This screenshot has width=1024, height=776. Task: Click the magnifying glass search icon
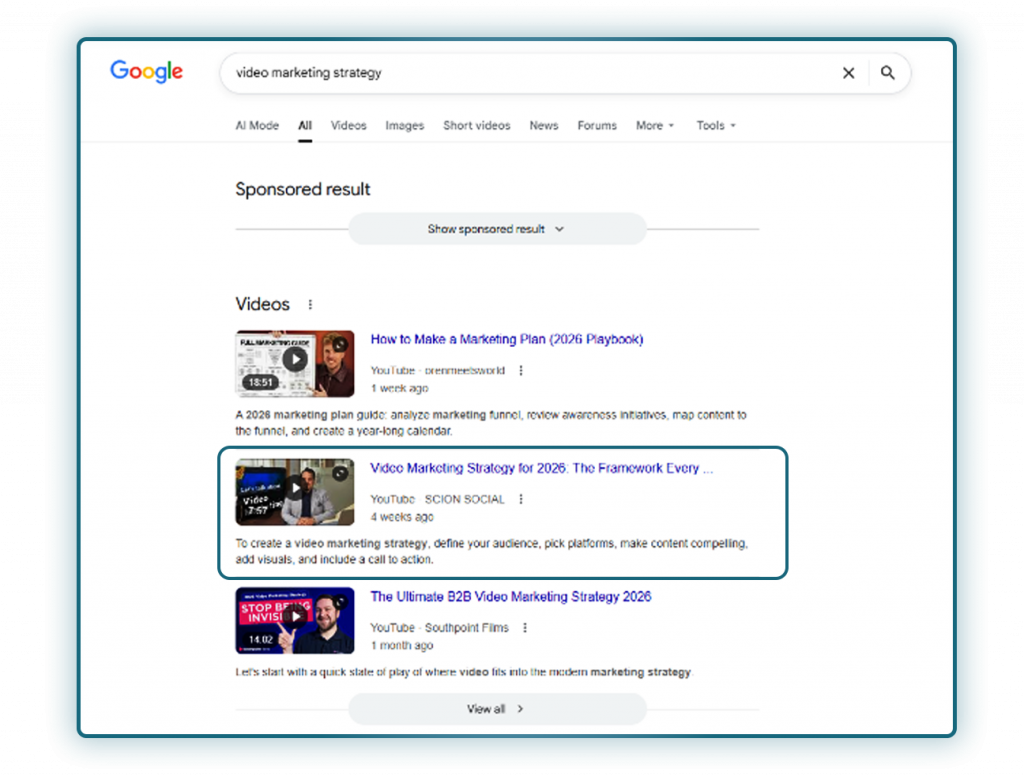pos(888,73)
